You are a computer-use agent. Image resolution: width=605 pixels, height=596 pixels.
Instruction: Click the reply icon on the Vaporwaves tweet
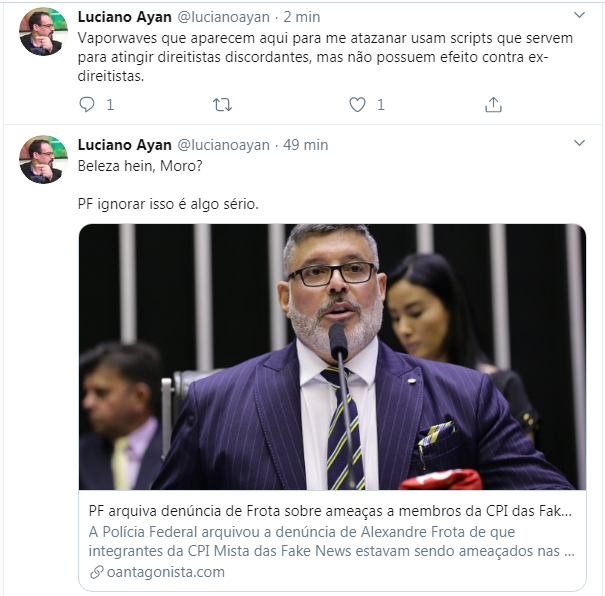point(87,104)
